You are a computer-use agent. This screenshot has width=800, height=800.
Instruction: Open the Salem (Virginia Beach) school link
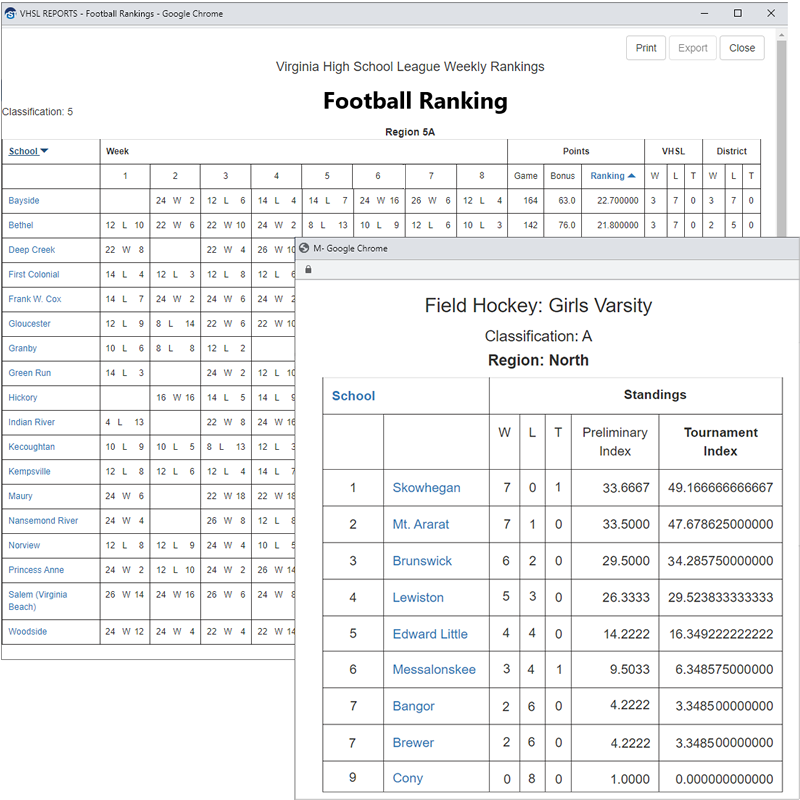(x=37, y=601)
